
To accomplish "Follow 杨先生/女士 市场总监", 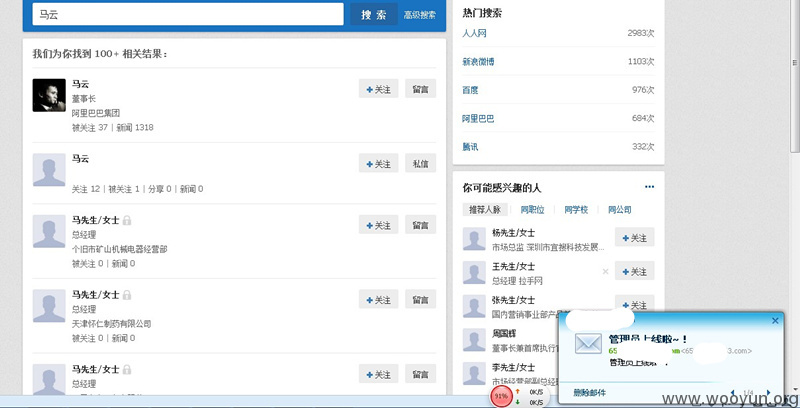I will point(634,238).
